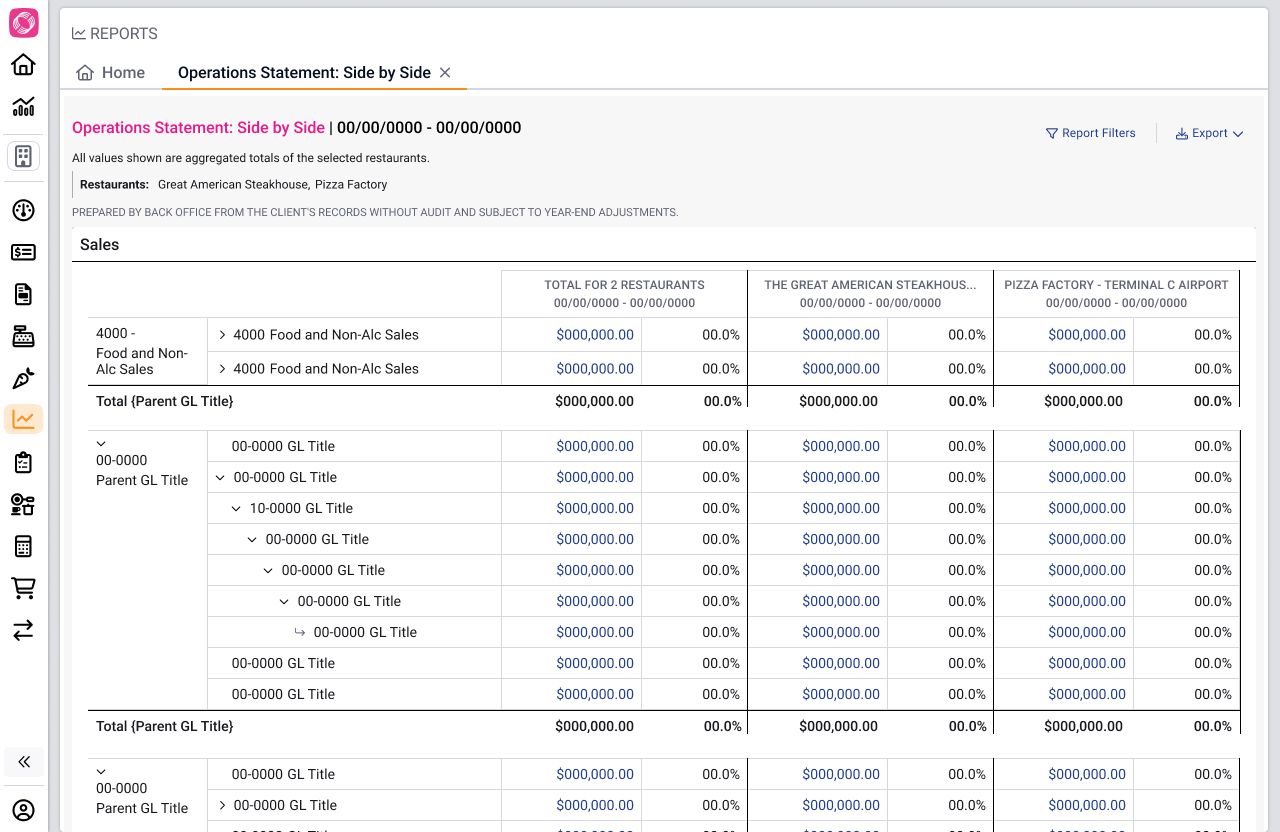Collapse the 10-0000 GL Title row
This screenshot has height=832, width=1280.
[236, 508]
